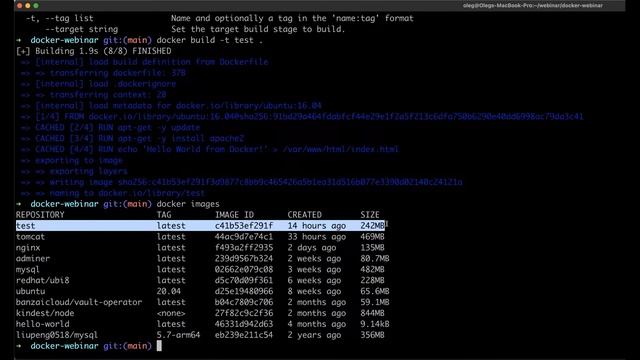Screen dimensions: 640x360
Task: Click the 5.7-arm64 tag value
Action: click(178, 335)
